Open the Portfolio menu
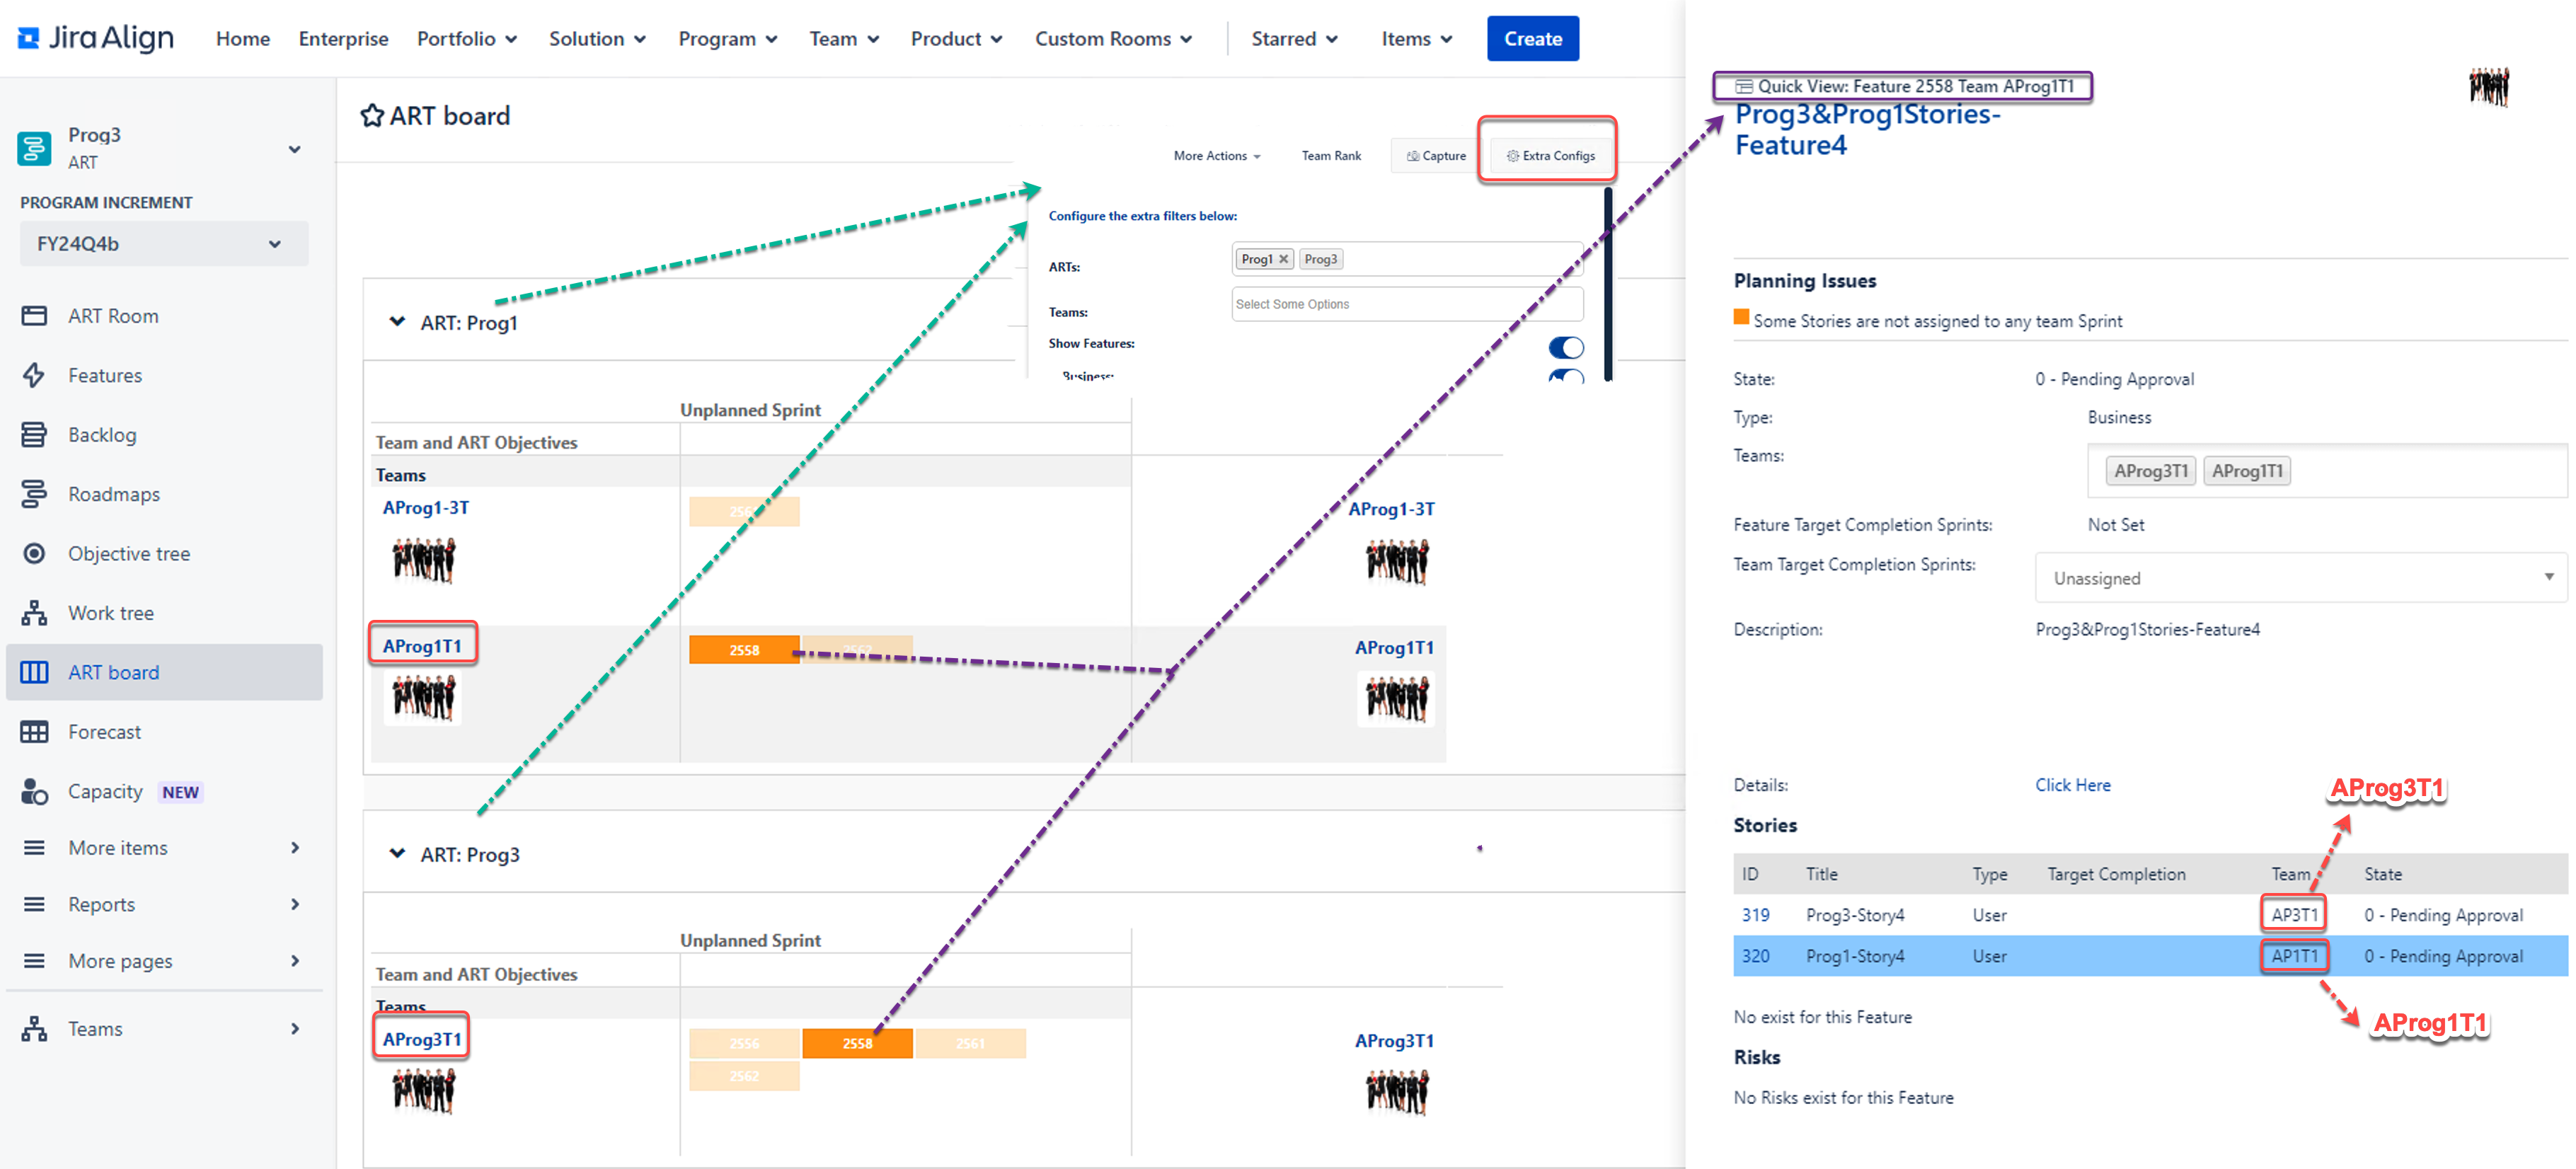 (467, 38)
